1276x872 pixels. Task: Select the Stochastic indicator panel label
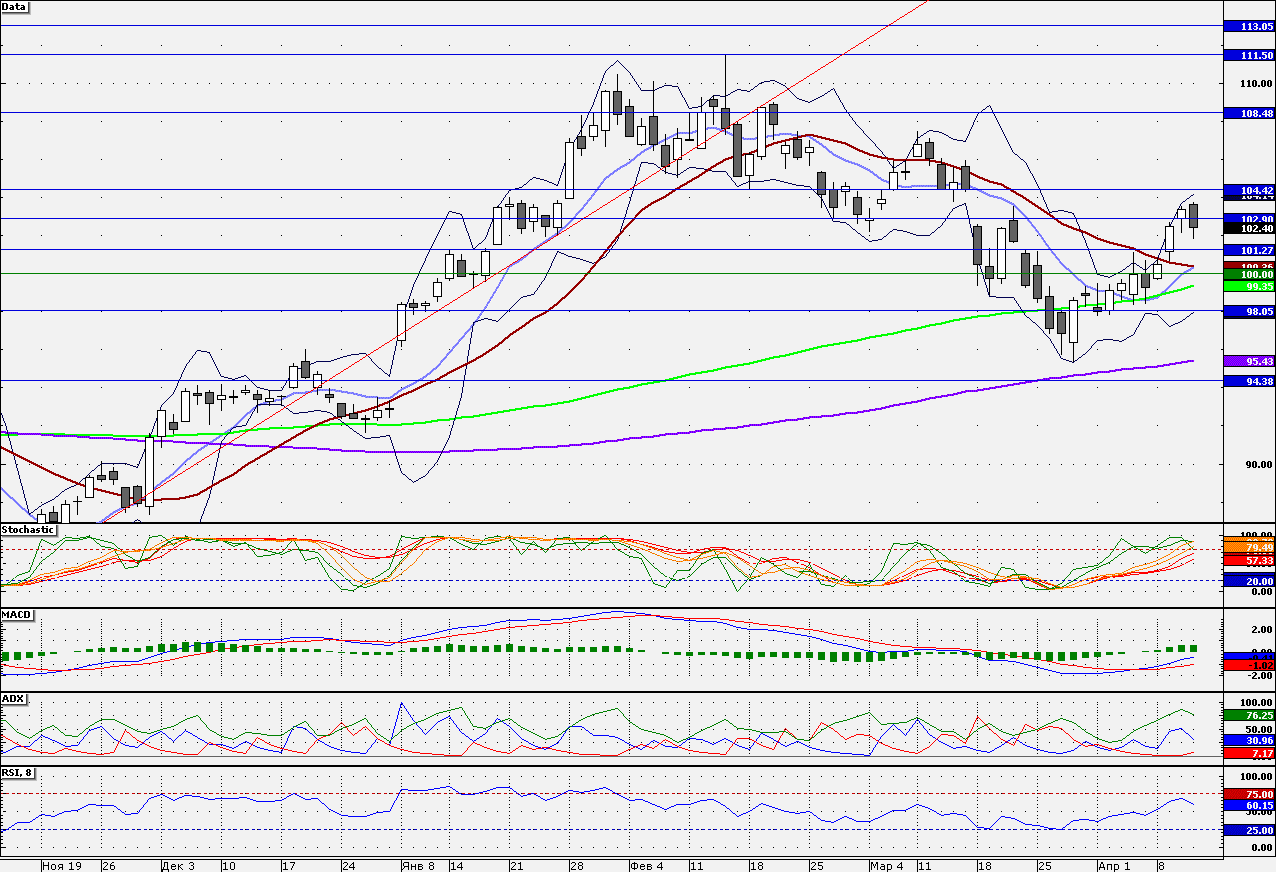28,529
